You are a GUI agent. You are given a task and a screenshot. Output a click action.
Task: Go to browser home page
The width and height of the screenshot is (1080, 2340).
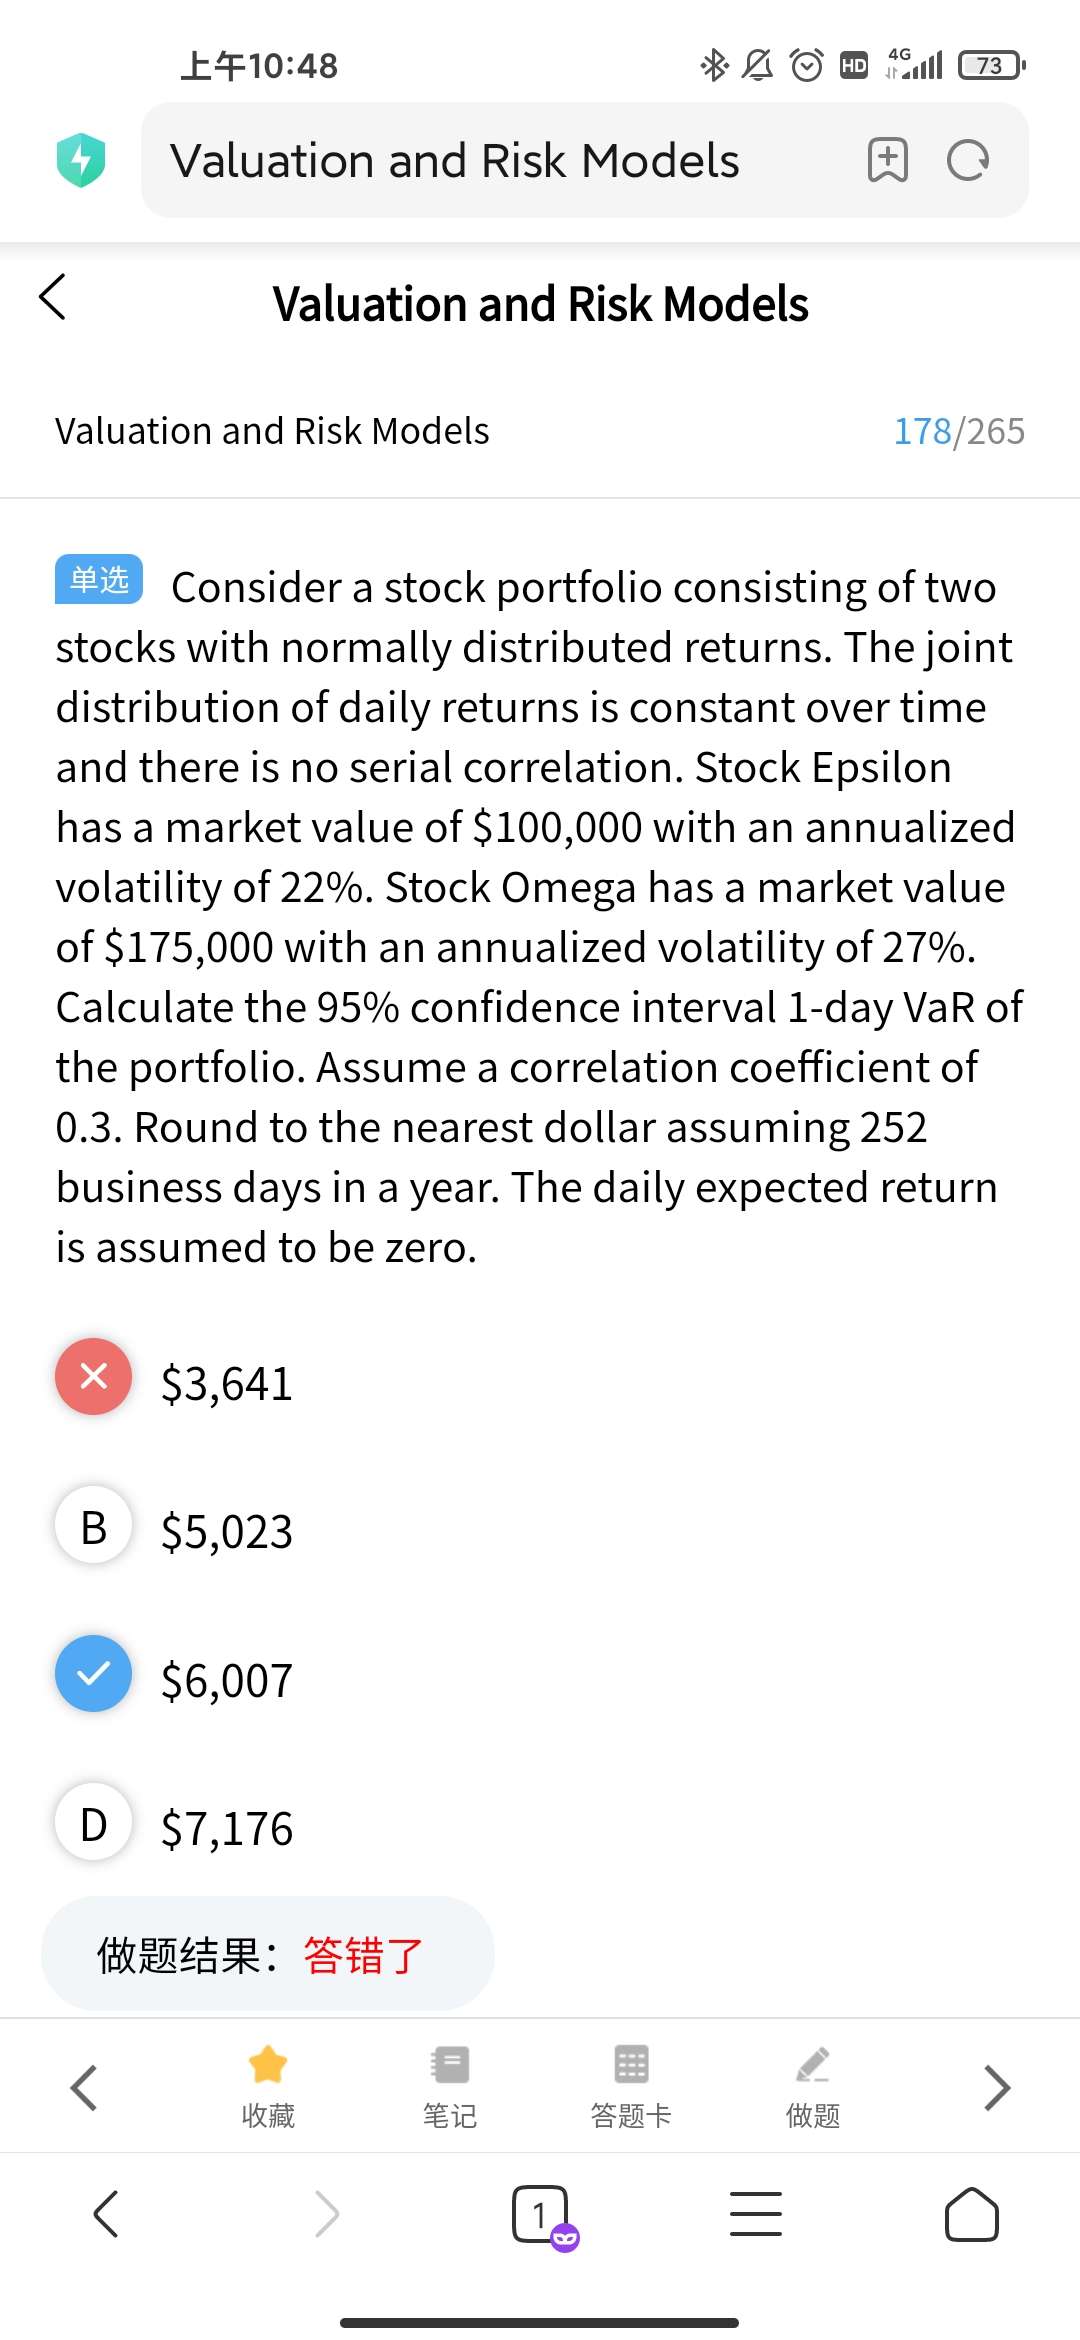(x=971, y=2214)
